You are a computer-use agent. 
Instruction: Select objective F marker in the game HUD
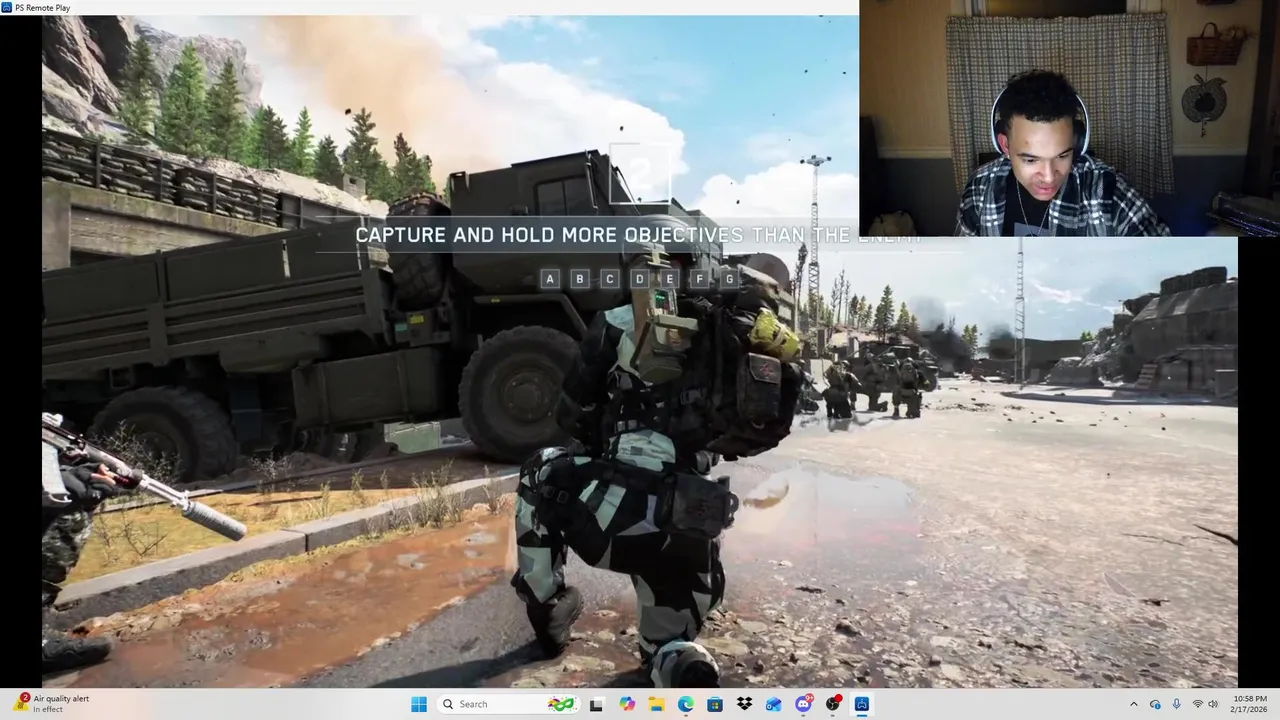pyautogui.click(x=700, y=279)
